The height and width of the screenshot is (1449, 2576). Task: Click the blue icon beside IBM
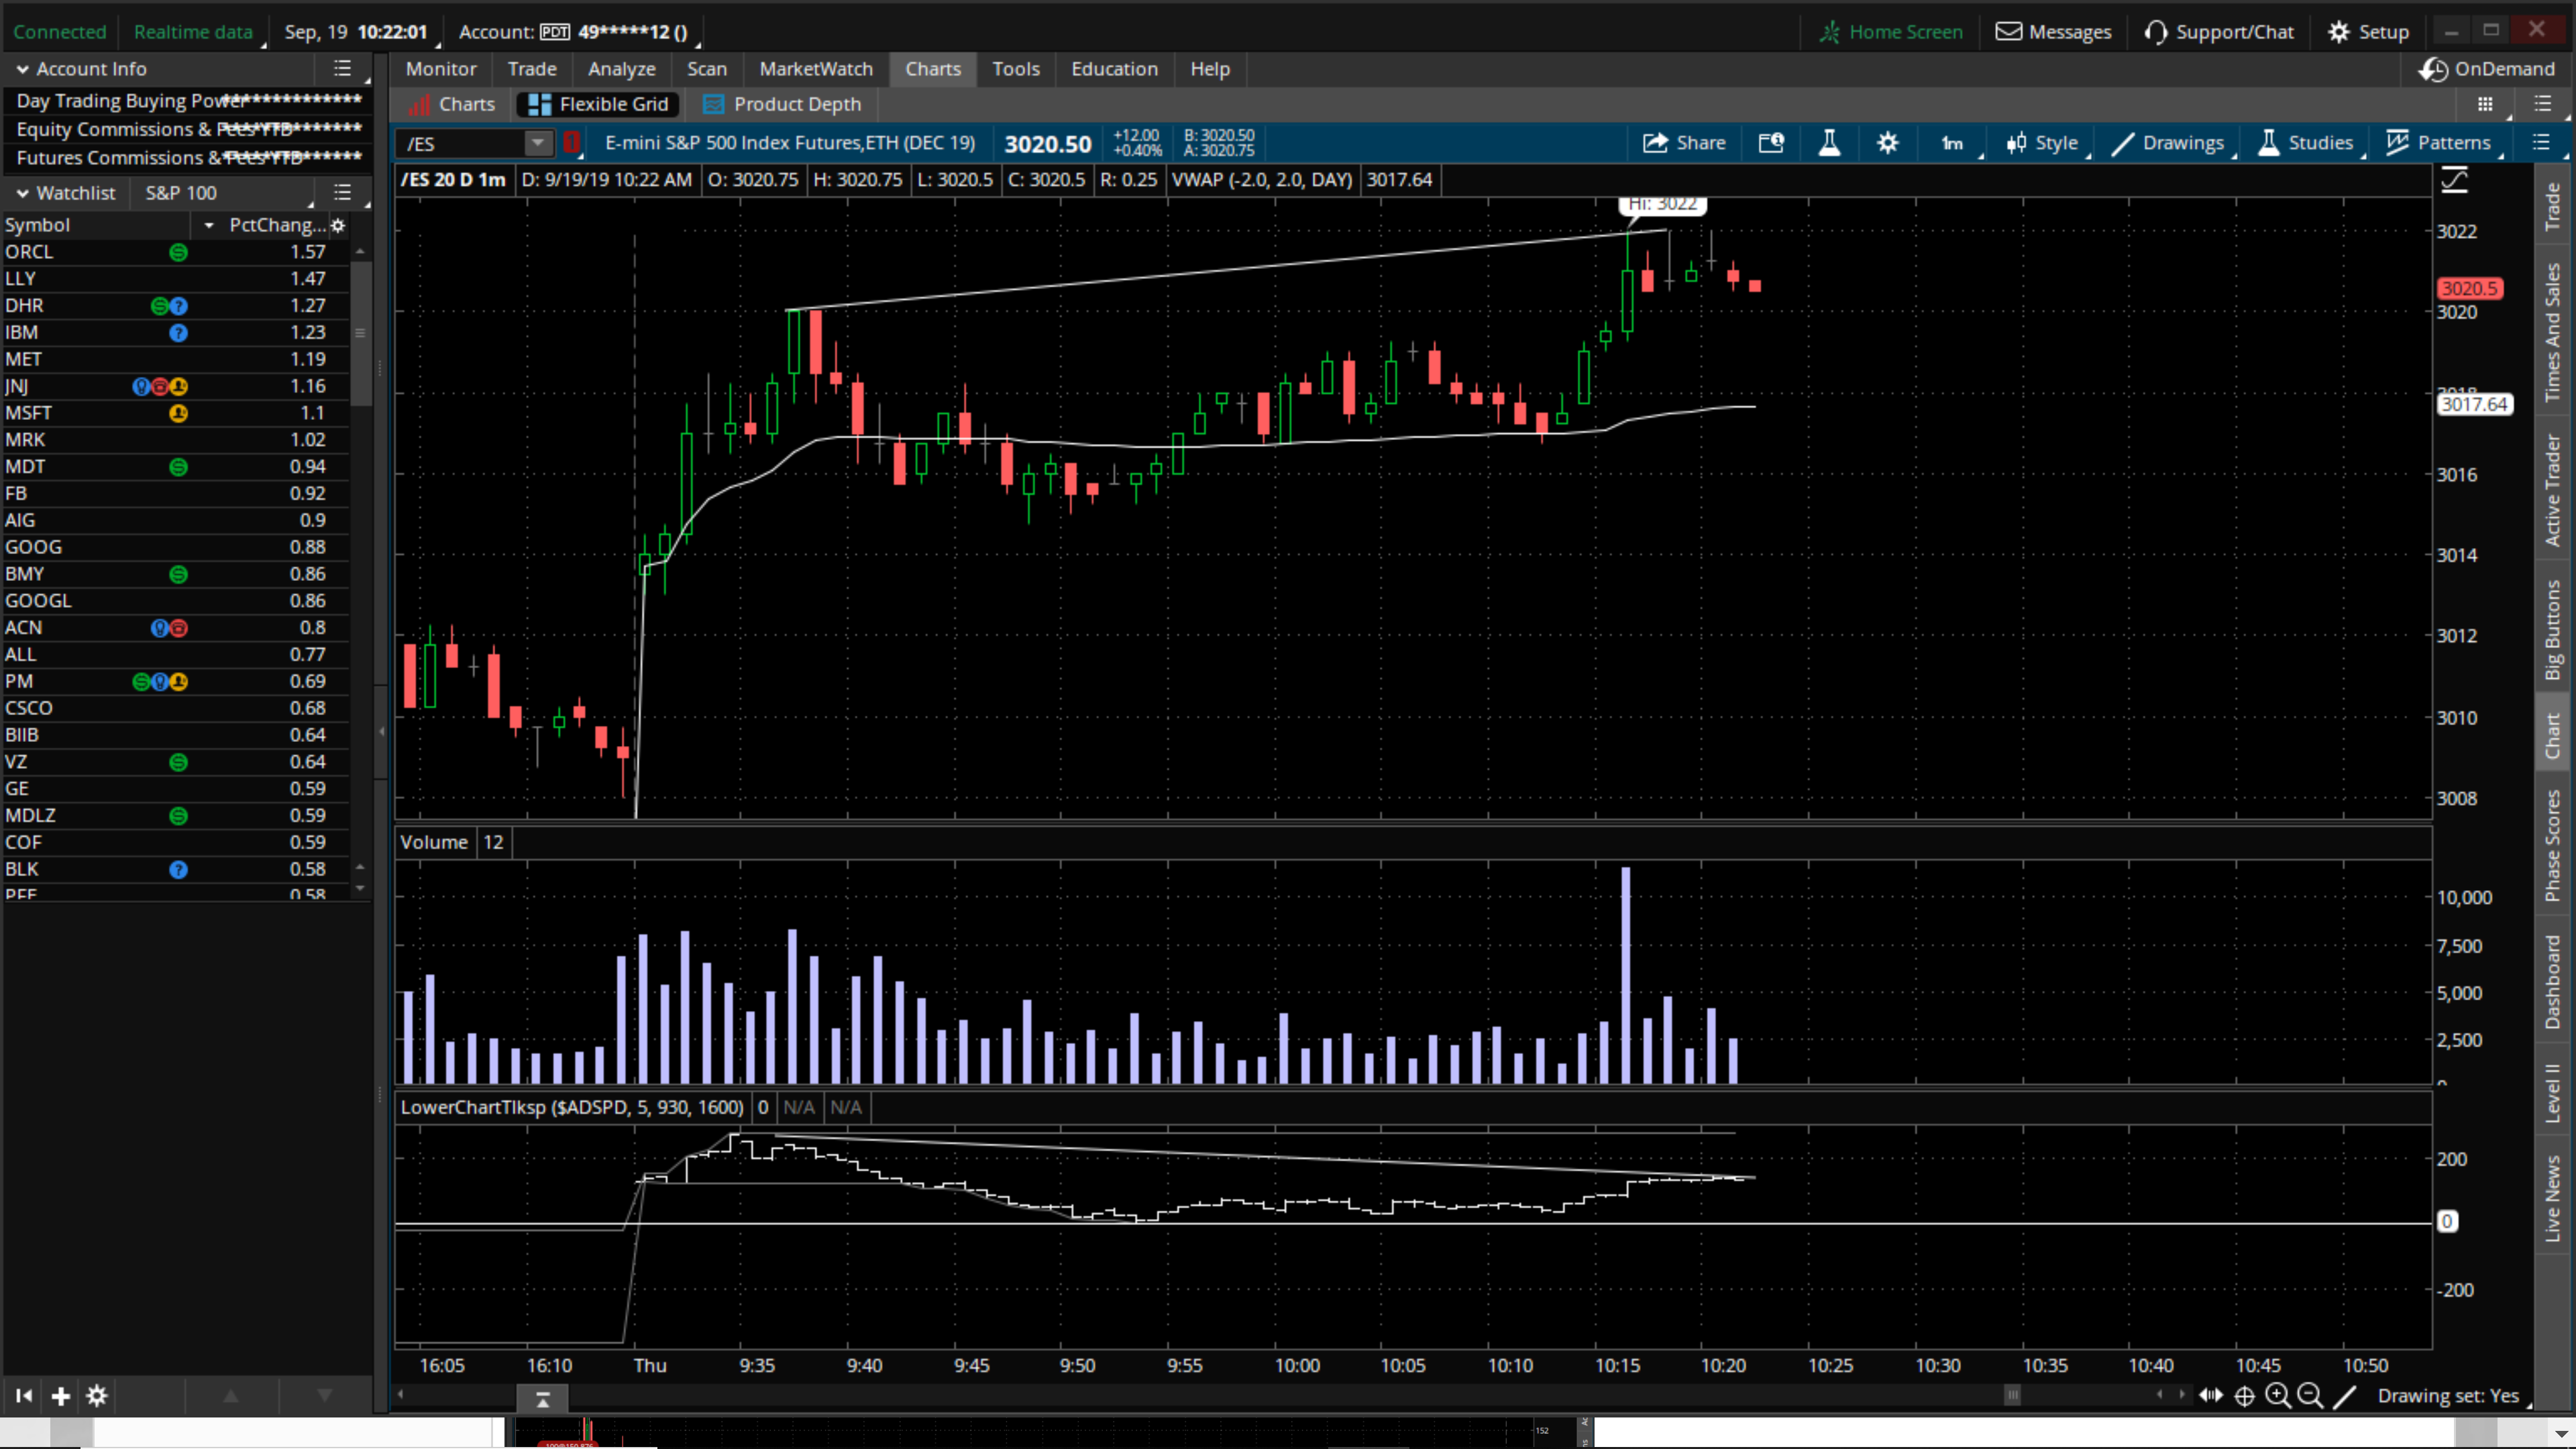(x=178, y=333)
